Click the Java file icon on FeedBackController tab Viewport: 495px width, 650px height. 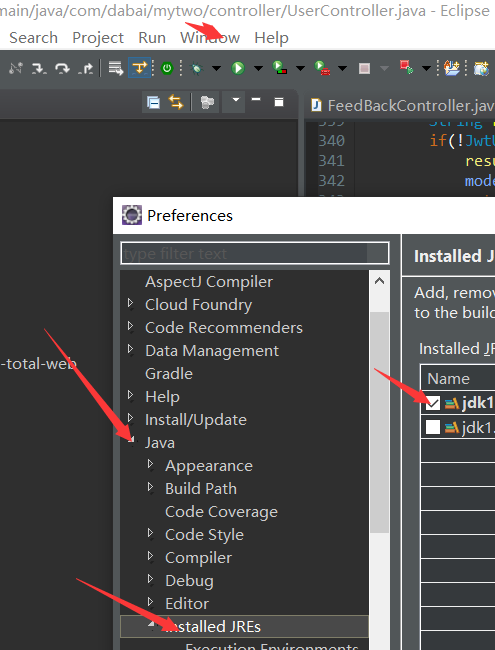pyautogui.click(x=316, y=105)
